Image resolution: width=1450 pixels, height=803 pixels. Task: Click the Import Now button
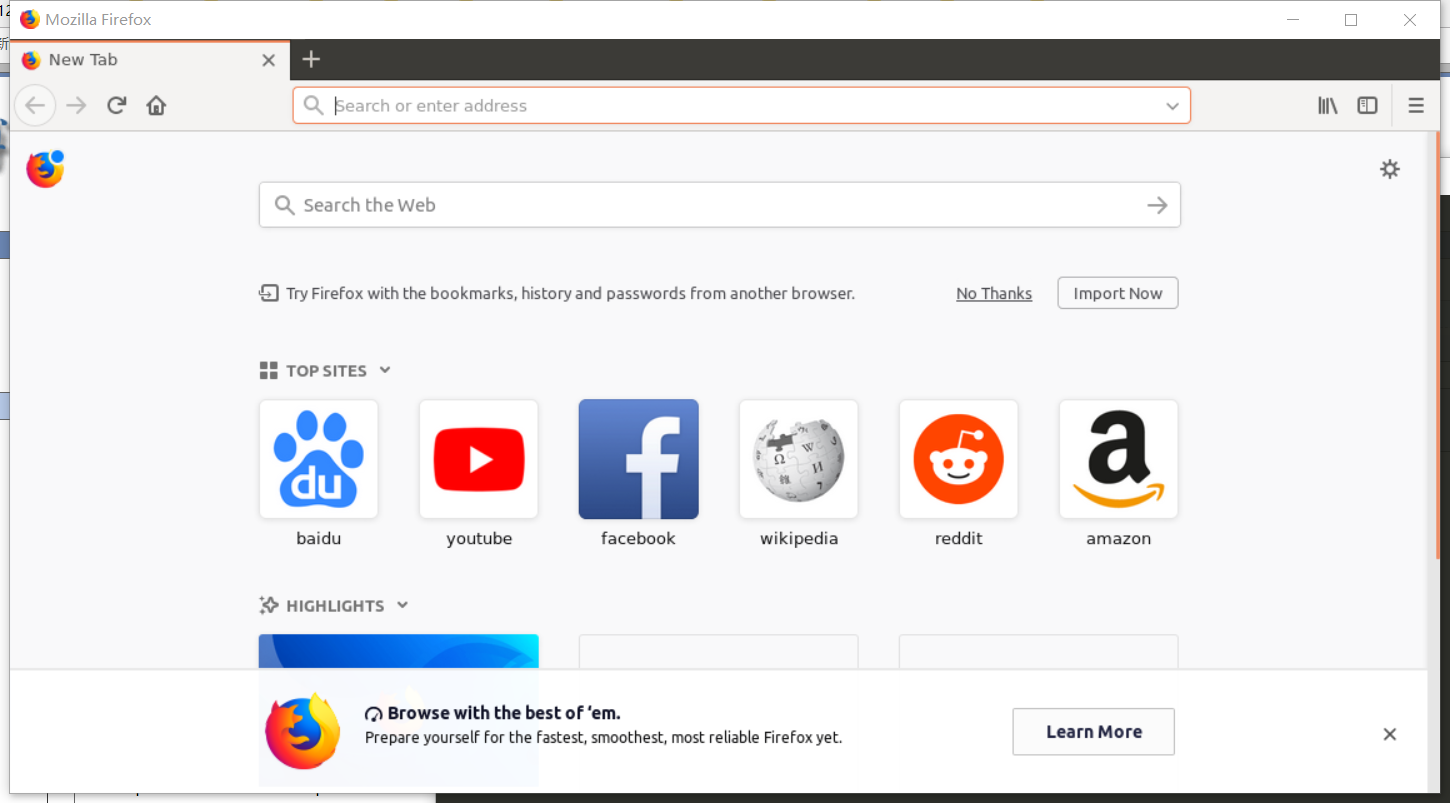pos(1118,293)
